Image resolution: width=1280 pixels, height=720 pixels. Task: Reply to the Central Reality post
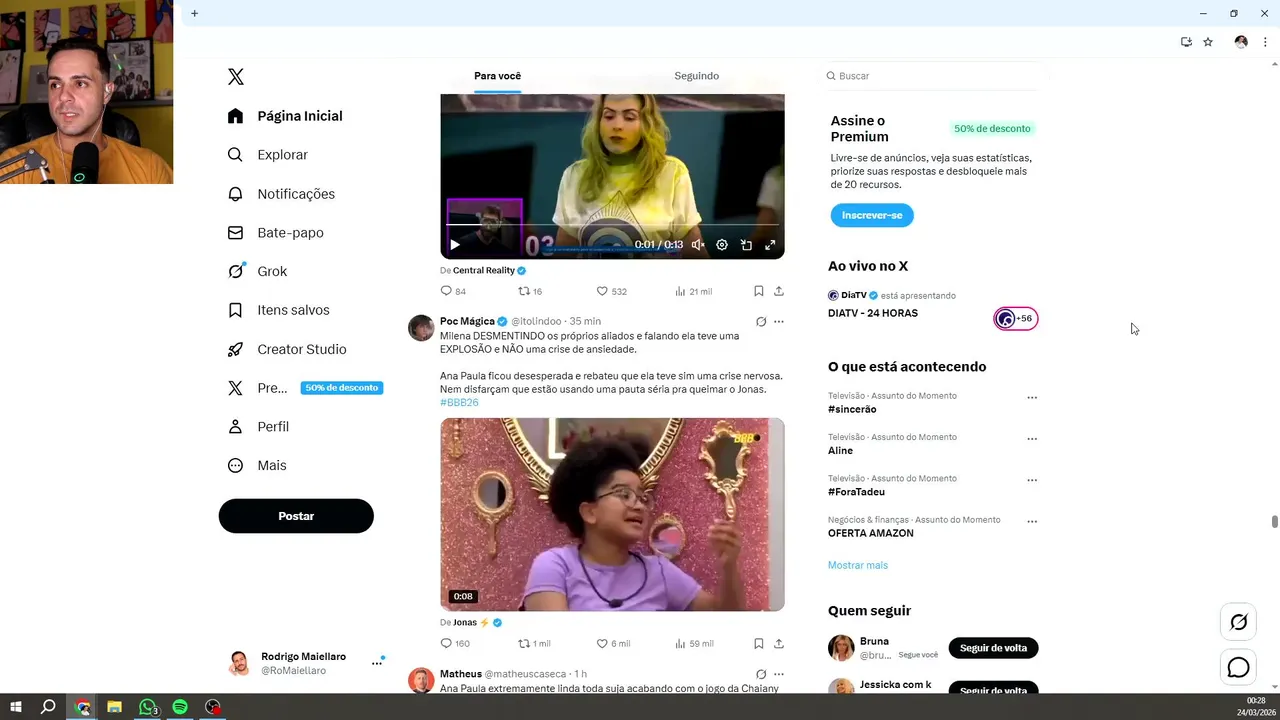point(453,291)
